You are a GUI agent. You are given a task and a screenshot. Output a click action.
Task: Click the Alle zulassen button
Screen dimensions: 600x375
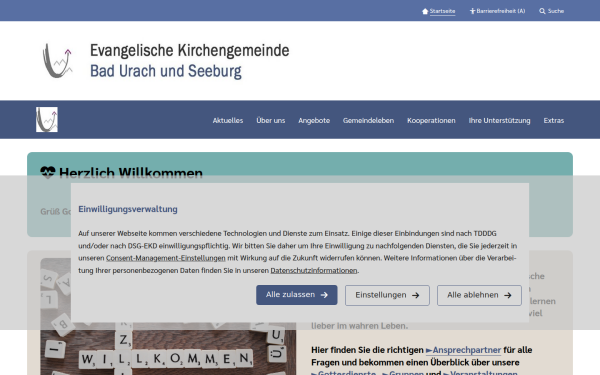click(297, 295)
